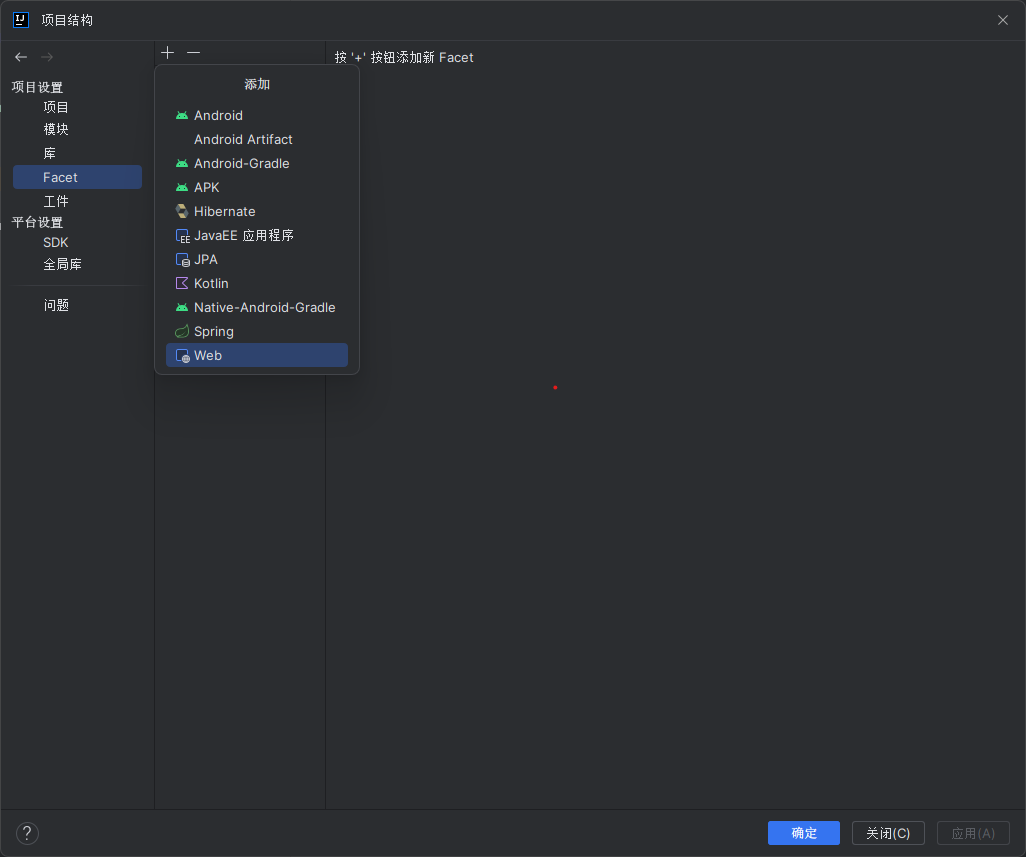Click the 添加 popup header text
This screenshot has width=1026, height=857.
(256, 84)
